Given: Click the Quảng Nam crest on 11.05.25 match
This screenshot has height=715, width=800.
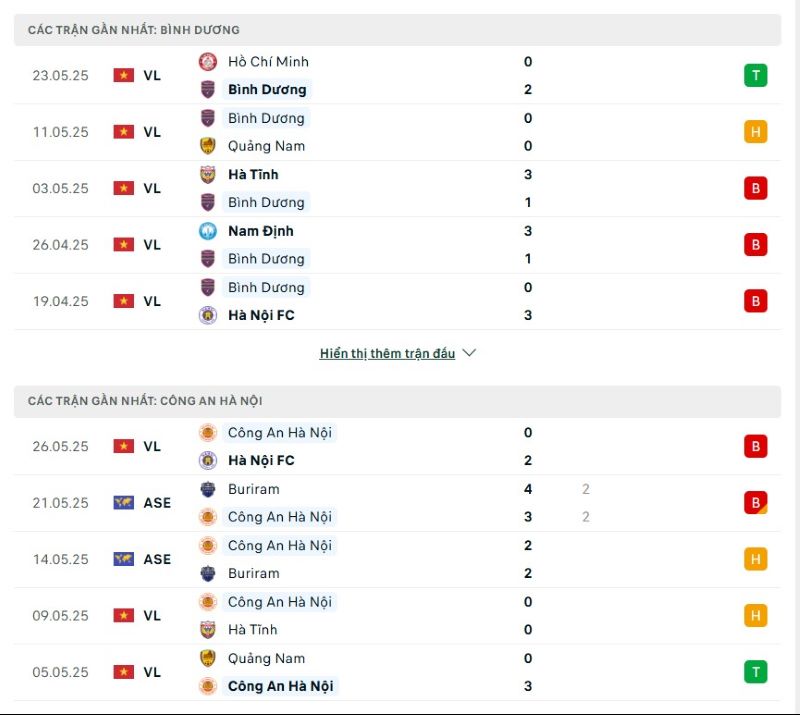Looking at the screenshot, I should [208, 146].
